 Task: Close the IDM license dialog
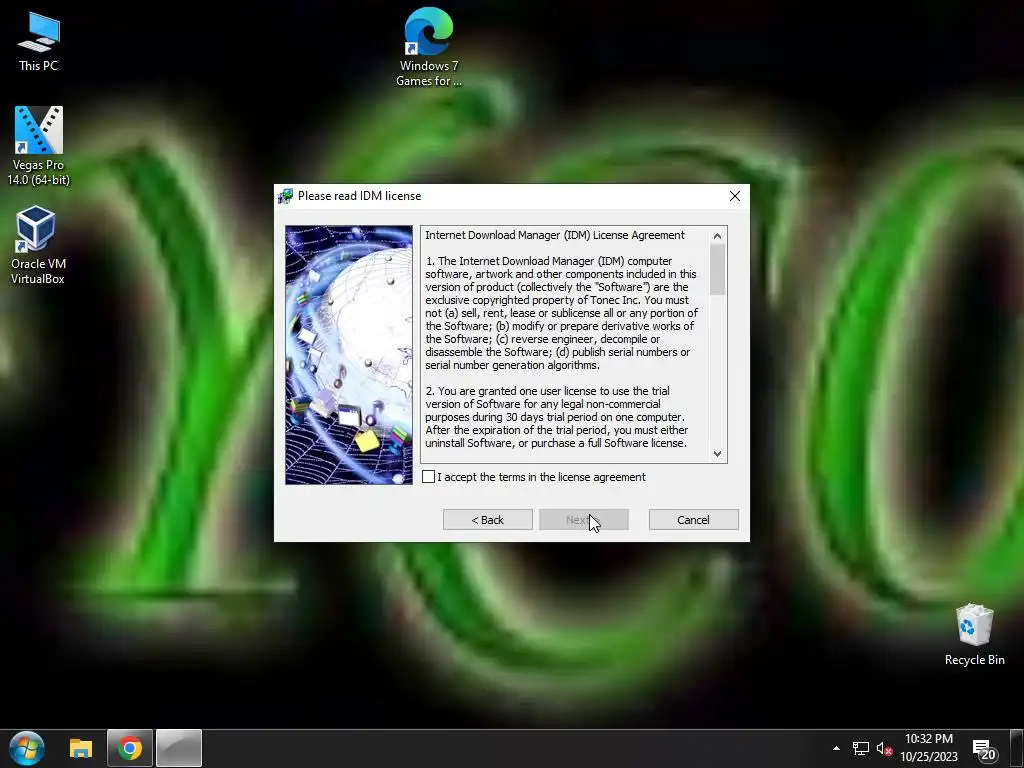[735, 196]
